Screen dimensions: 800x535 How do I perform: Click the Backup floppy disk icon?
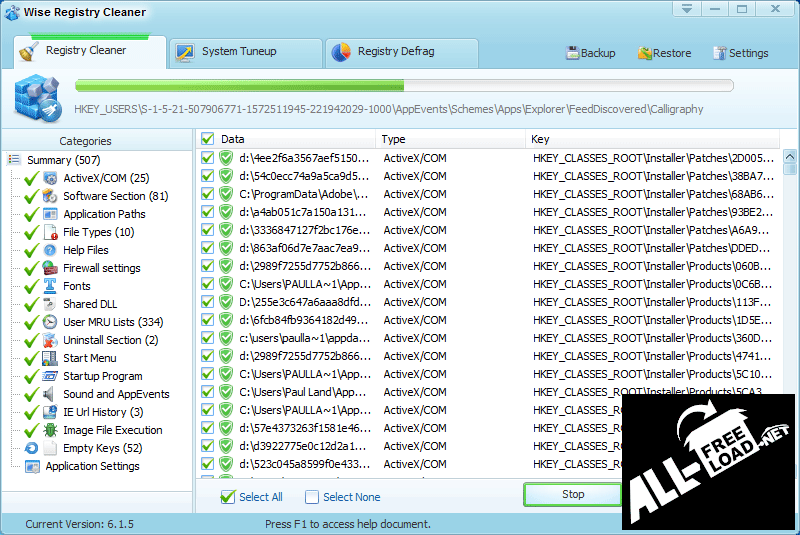coord(572,53)
